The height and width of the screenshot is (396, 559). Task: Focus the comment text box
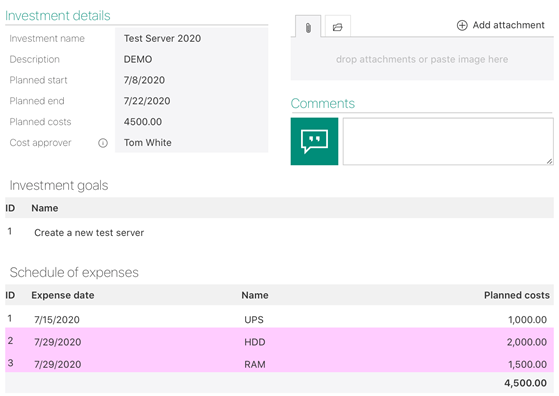click(448, 142)
